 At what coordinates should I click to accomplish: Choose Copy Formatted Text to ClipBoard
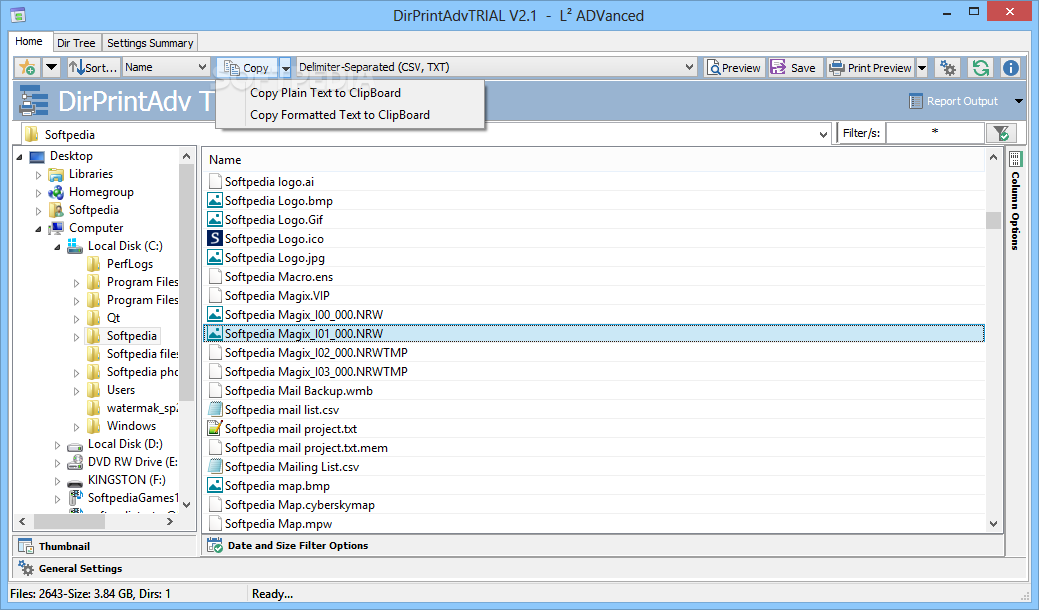[x=340, y=115]
